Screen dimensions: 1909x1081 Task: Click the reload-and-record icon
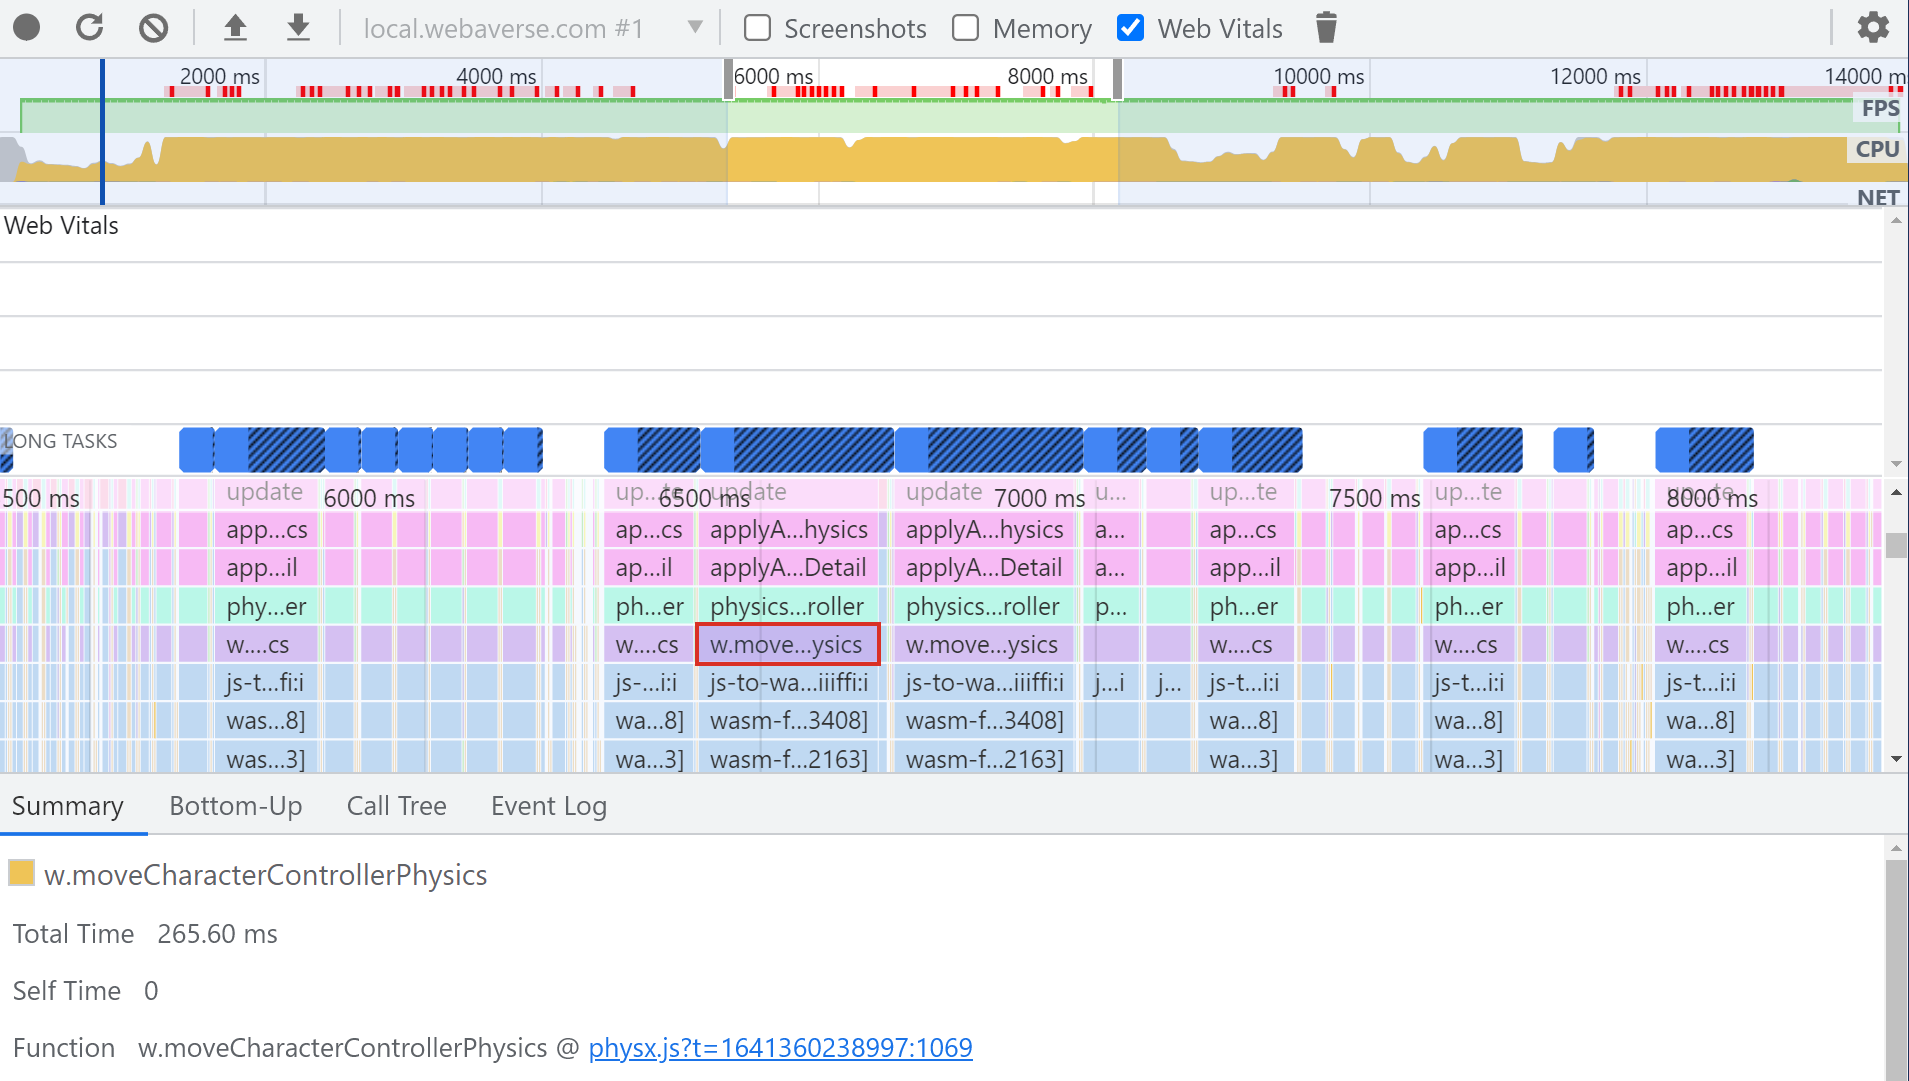point(89,27)
